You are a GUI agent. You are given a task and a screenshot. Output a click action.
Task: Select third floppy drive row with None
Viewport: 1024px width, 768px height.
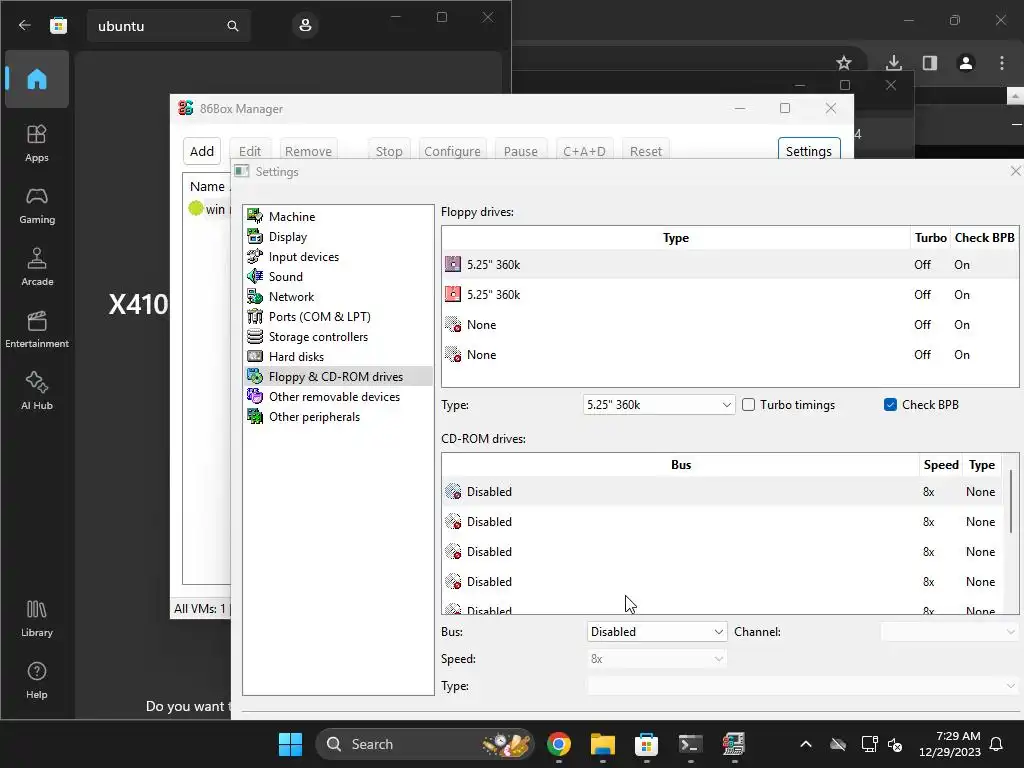tap(729, 325)
